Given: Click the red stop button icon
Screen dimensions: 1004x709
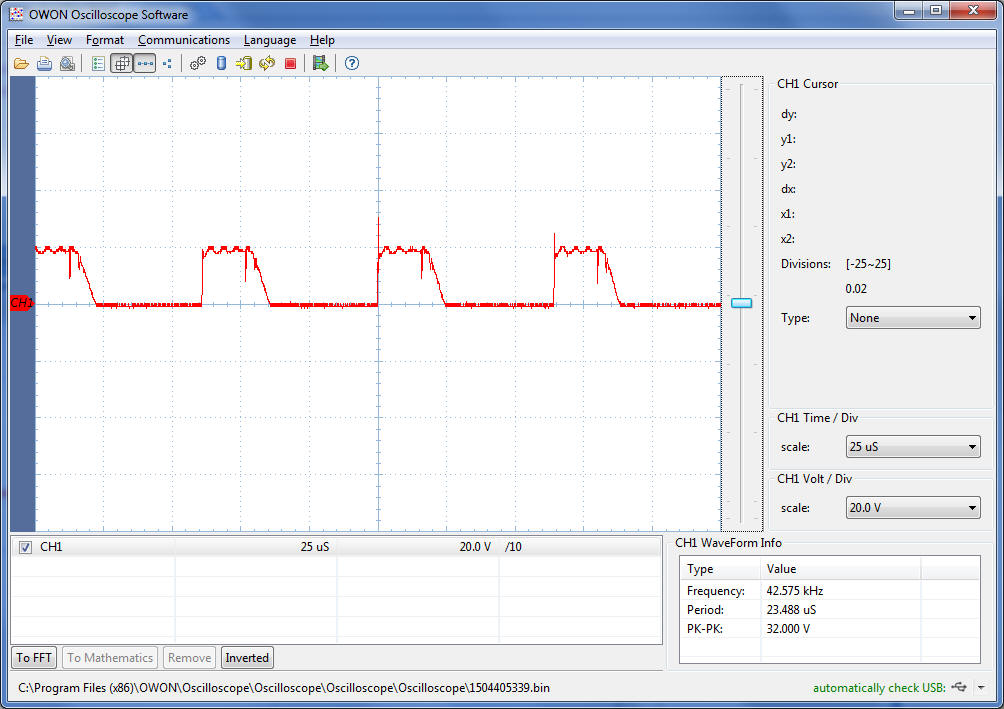Looking at the screenshot, I should point(290,63).
